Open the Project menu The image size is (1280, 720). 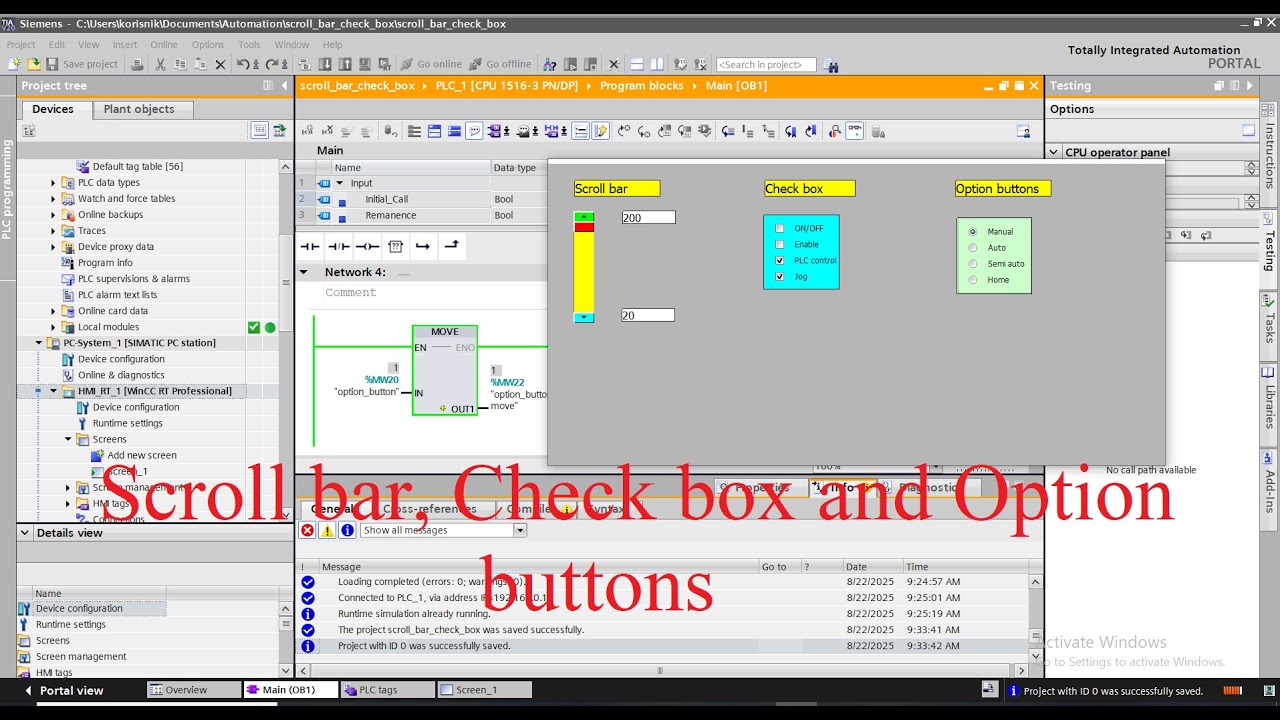[x=21, y=44]
